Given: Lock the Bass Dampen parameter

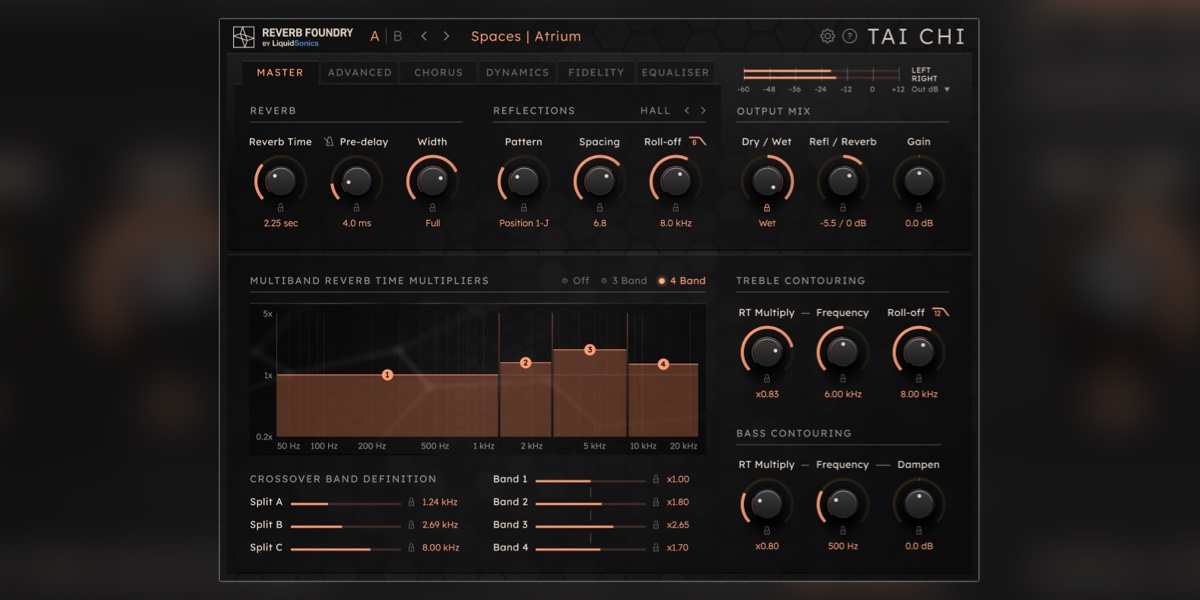Looking at the screenshot, I should click(919, 531).
